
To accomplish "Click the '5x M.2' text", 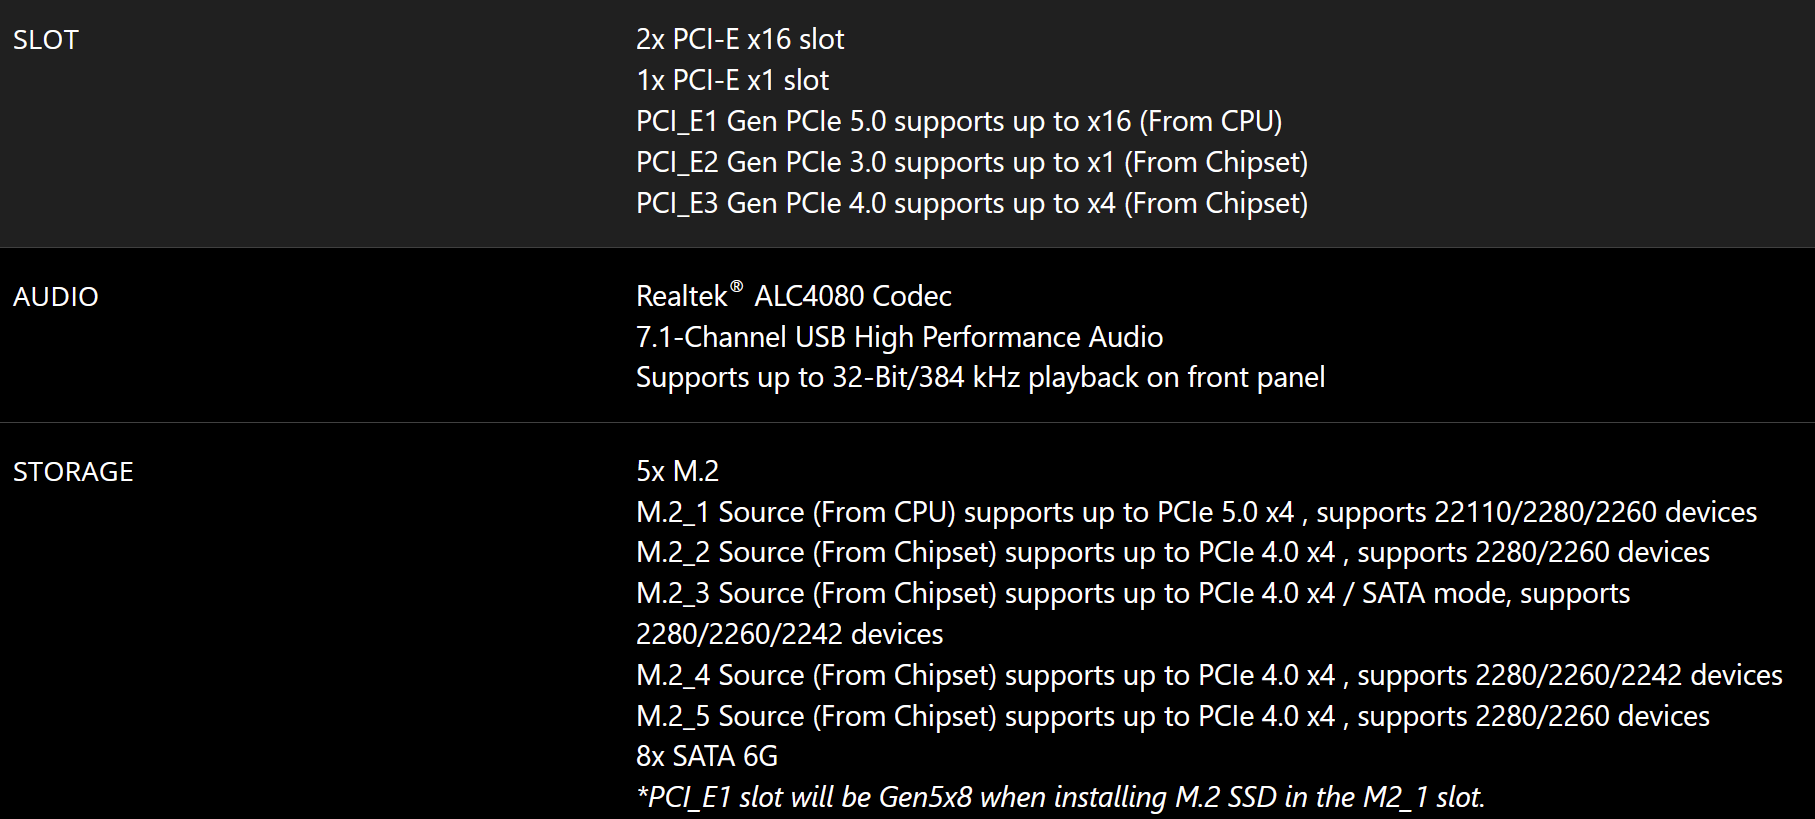I will pos(677,472).
